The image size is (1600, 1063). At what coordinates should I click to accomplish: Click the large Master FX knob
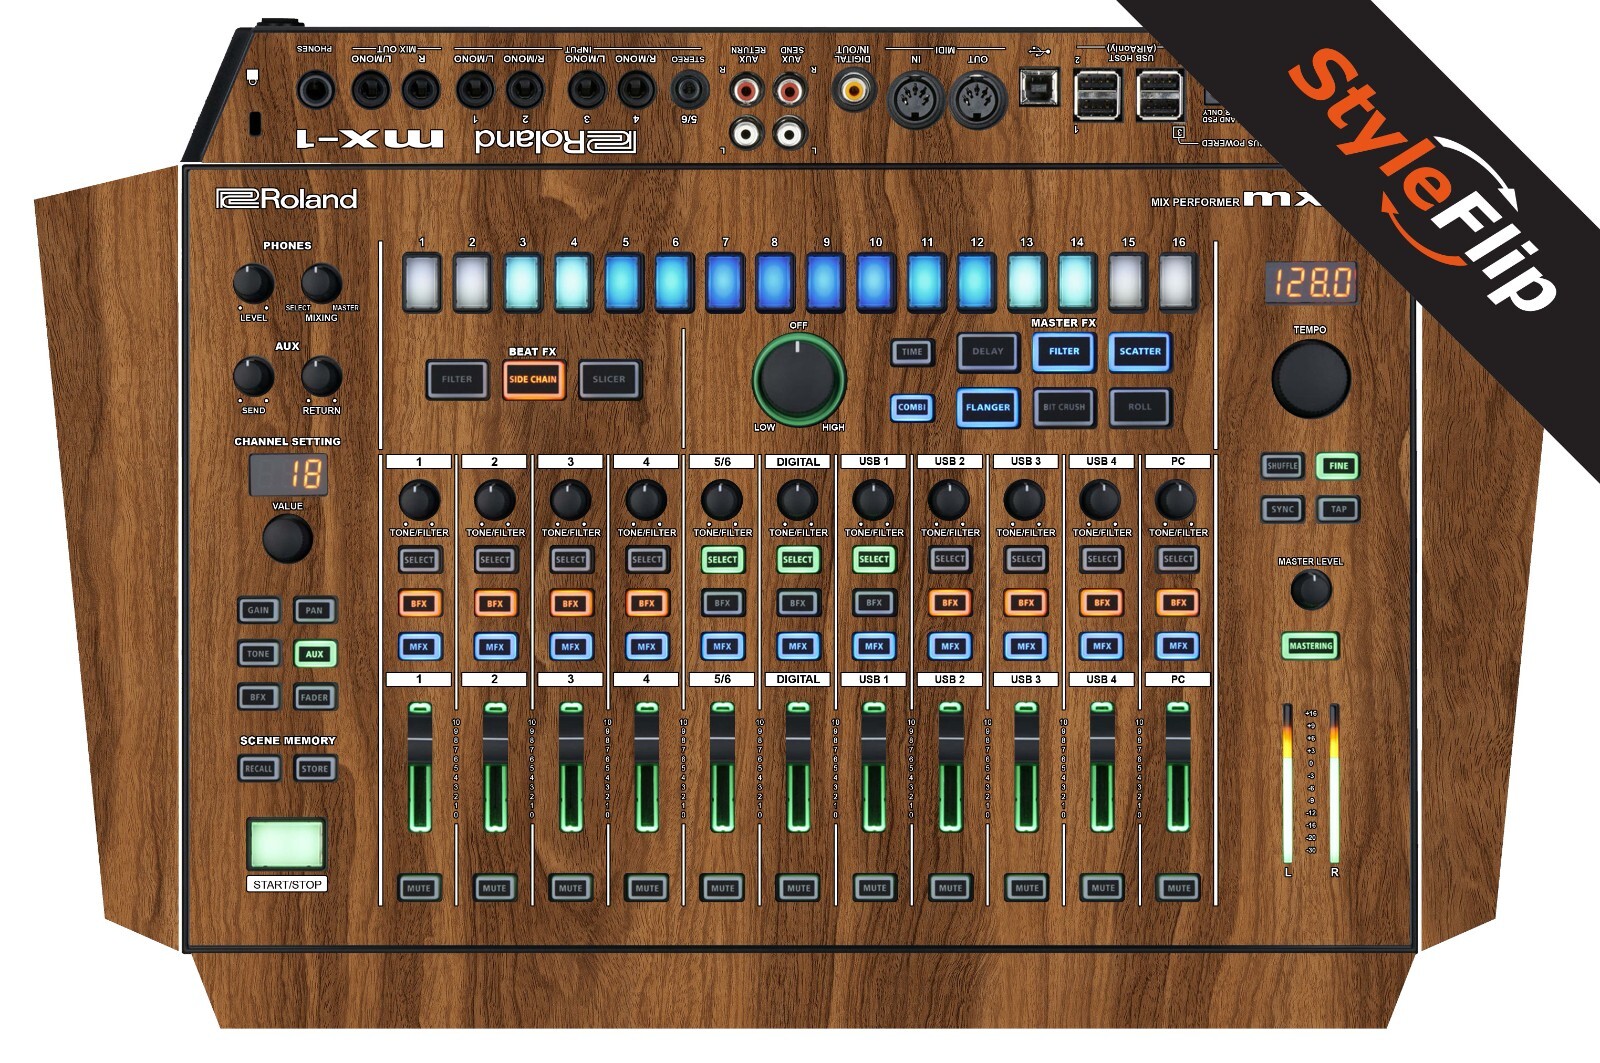point(798,379)
